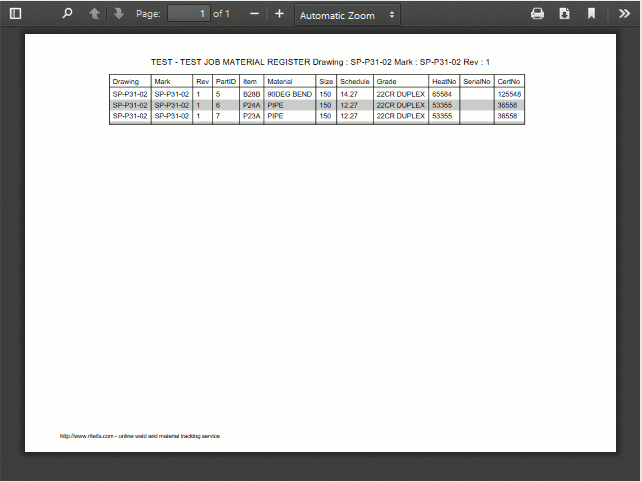Image resolution: width=642 pixels, height=482 pixels.
Task: Click the page number input field
Action: [188, 14]
